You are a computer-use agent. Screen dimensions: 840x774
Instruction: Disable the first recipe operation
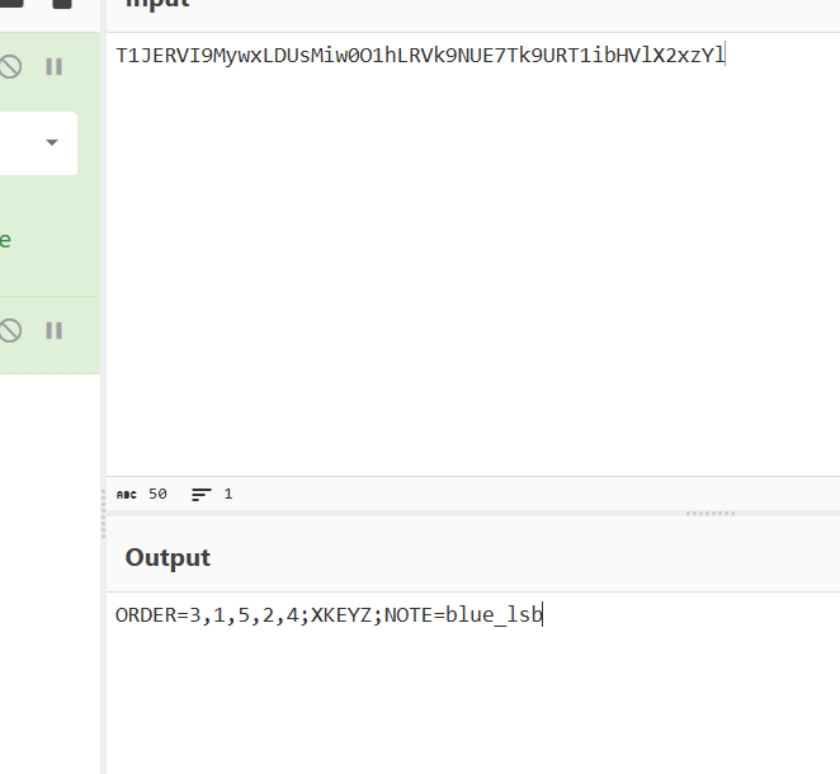coord(11,67)
